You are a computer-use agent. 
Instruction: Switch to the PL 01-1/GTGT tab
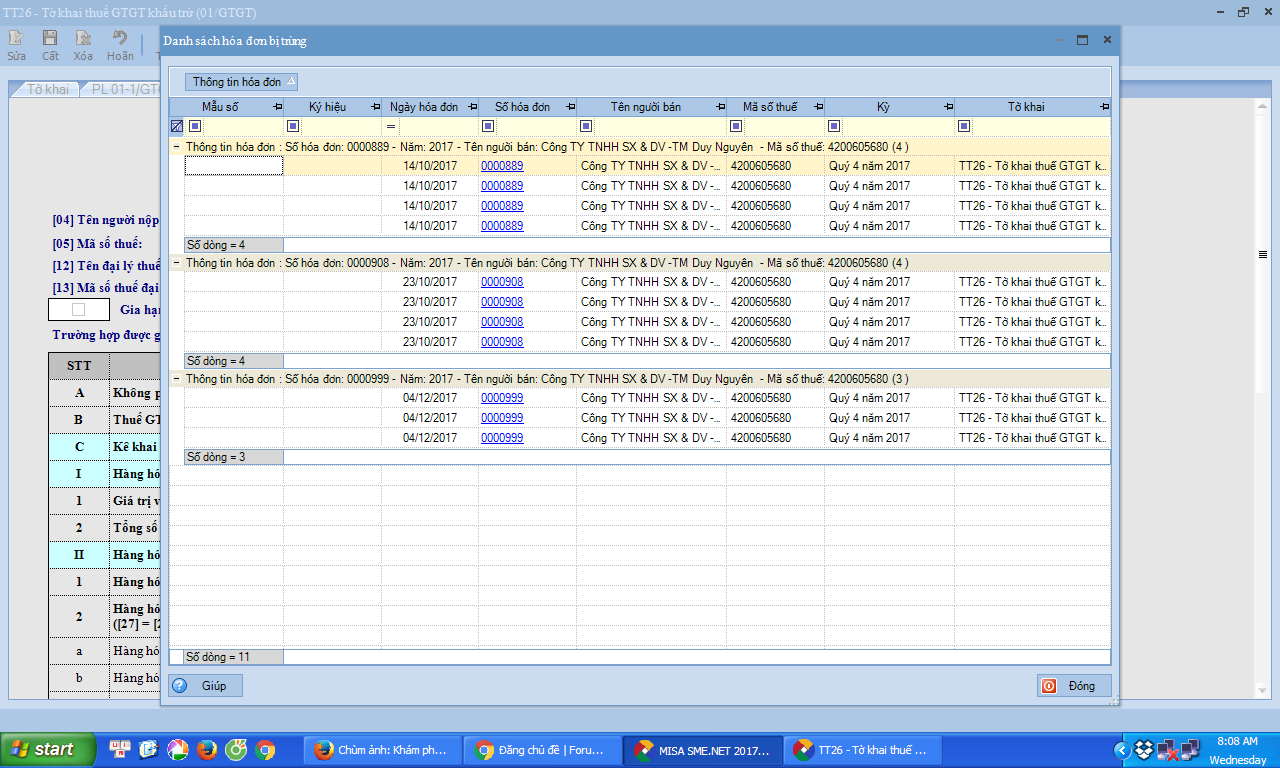(x=125, y=89)
